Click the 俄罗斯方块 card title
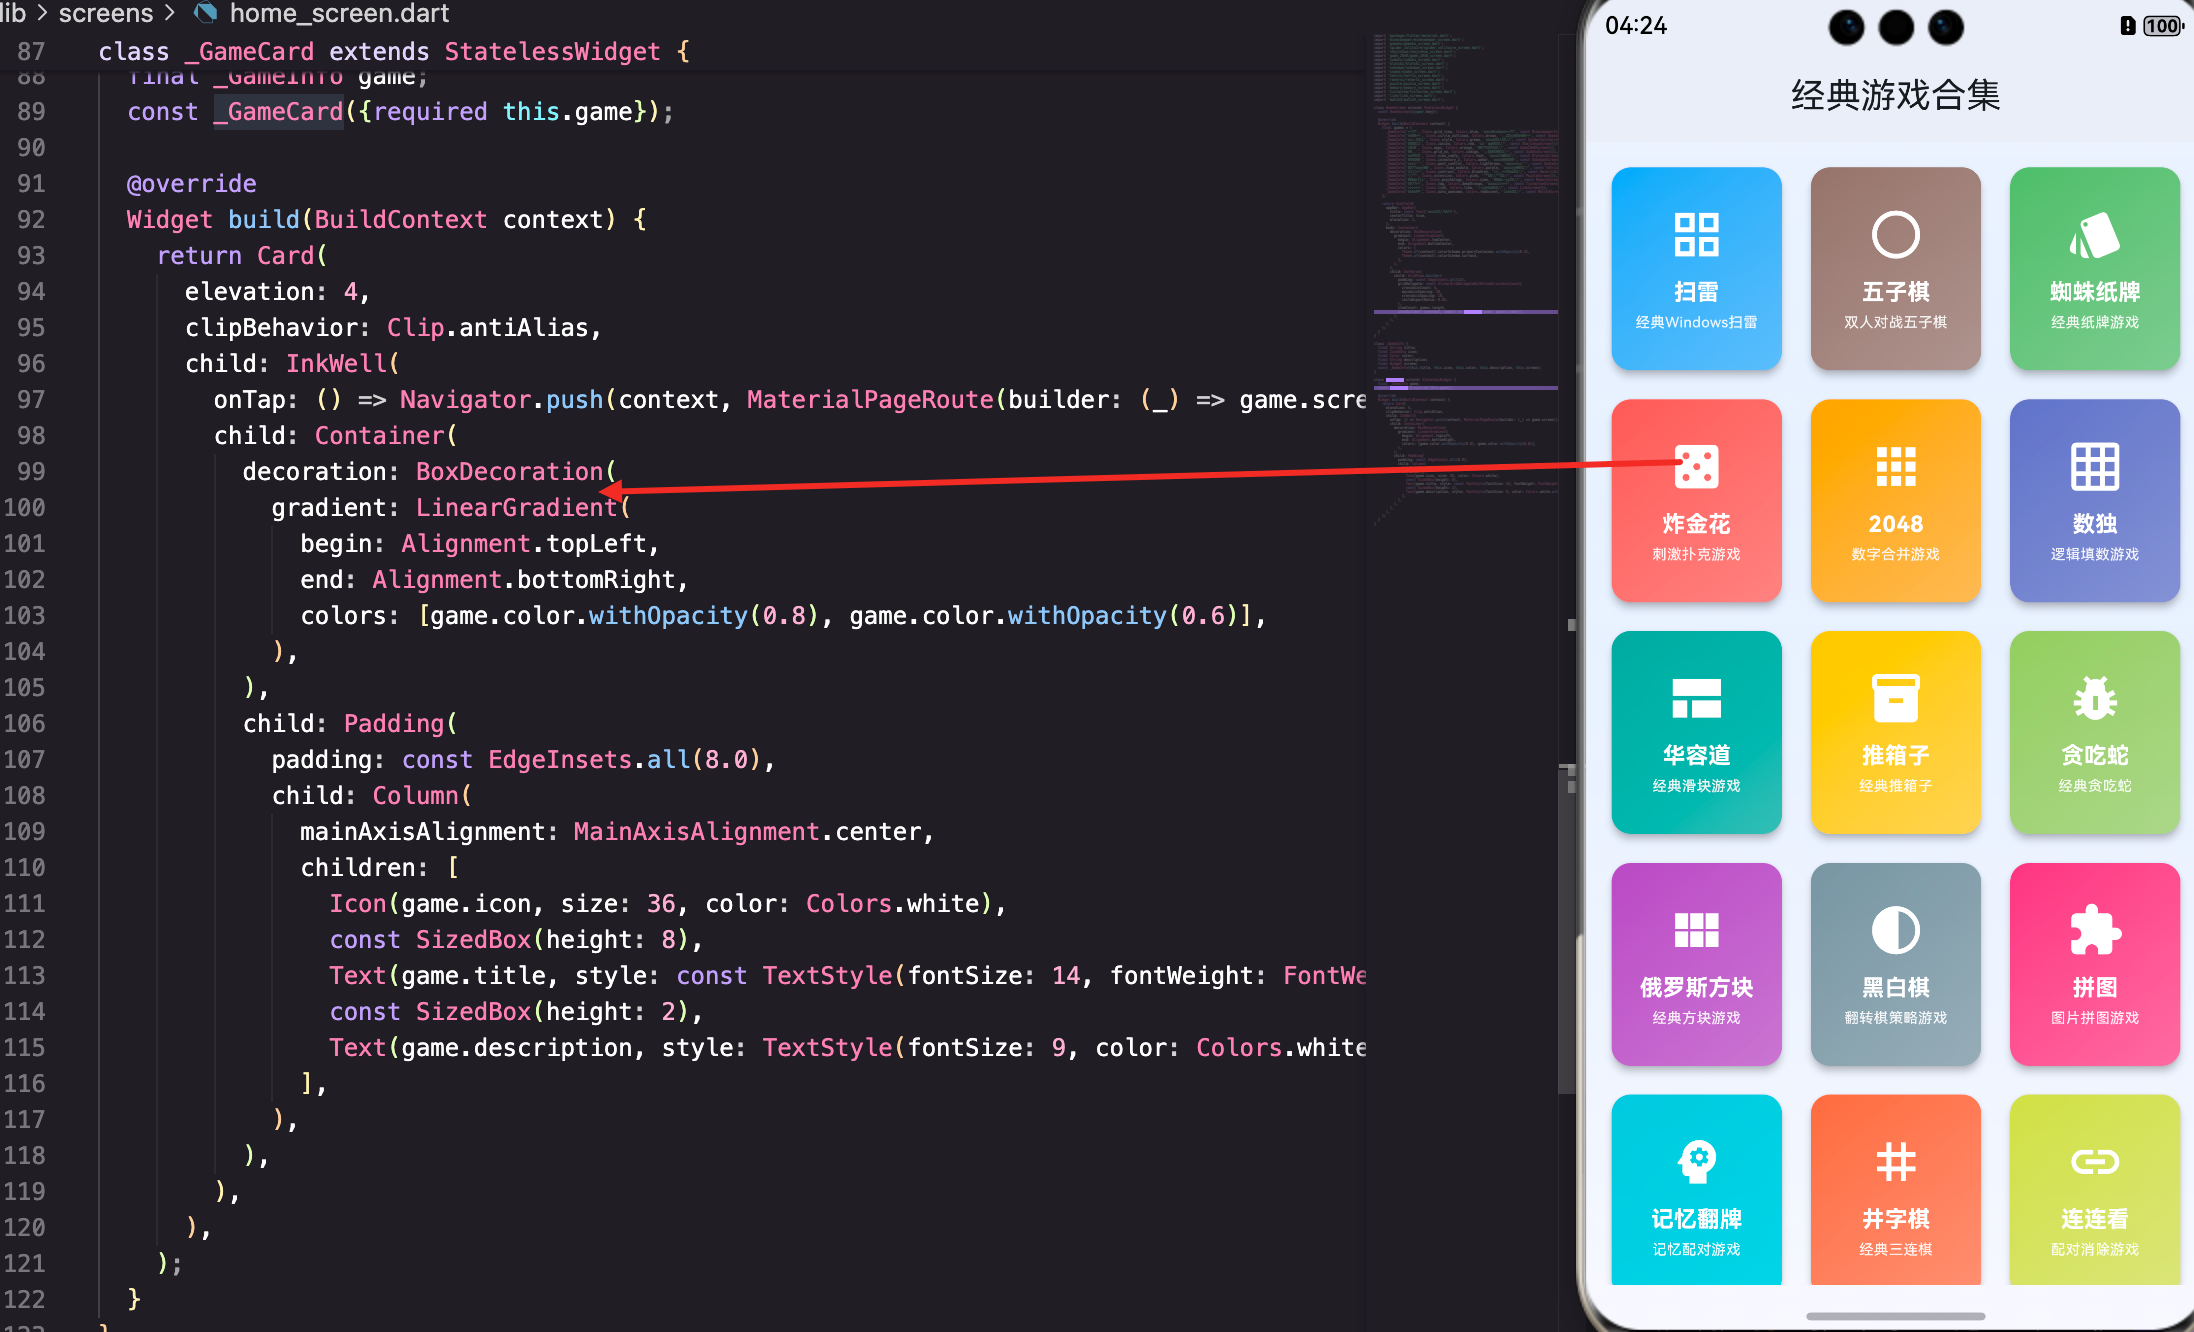 pos(1696,987)
